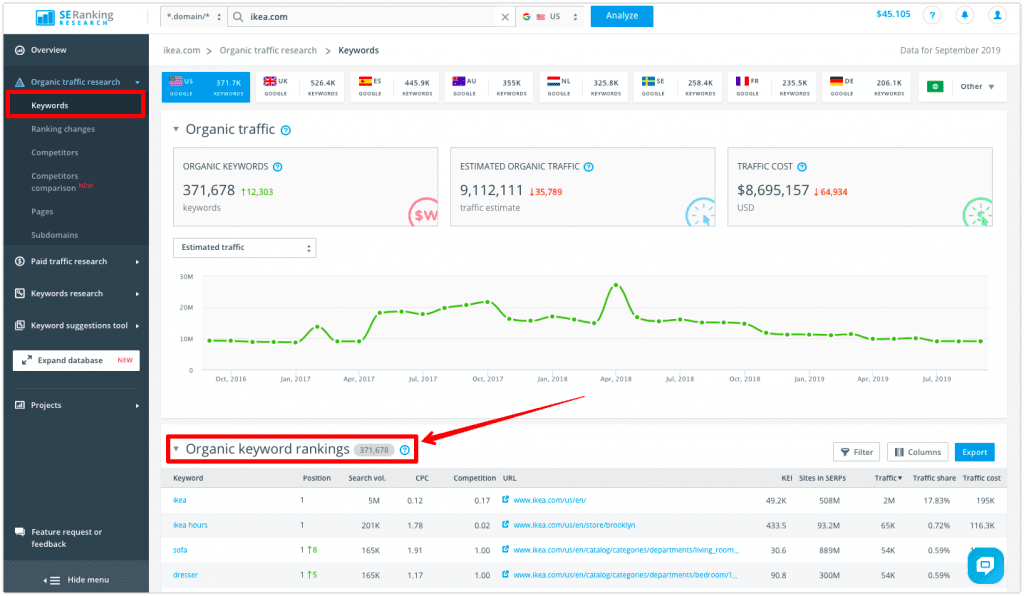Click the April 2018 peak on chart
The height and width of the screenshot is (596, 1024).
(616, 285)
